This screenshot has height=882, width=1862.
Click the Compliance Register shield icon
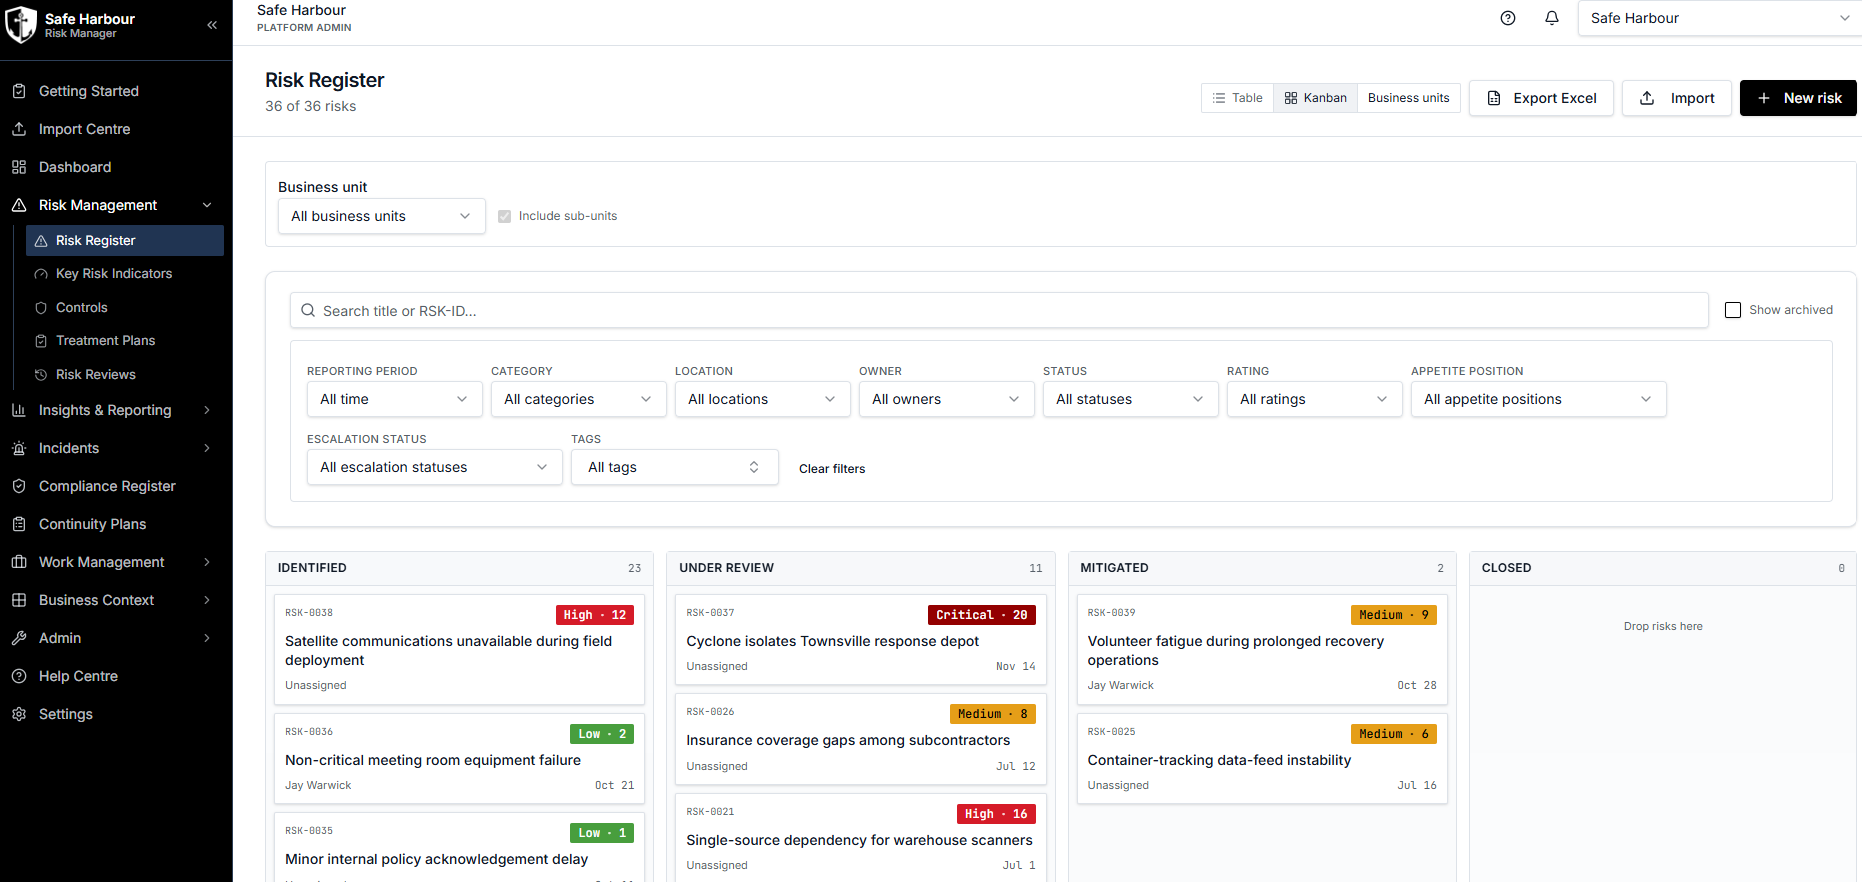pos(19,486)
